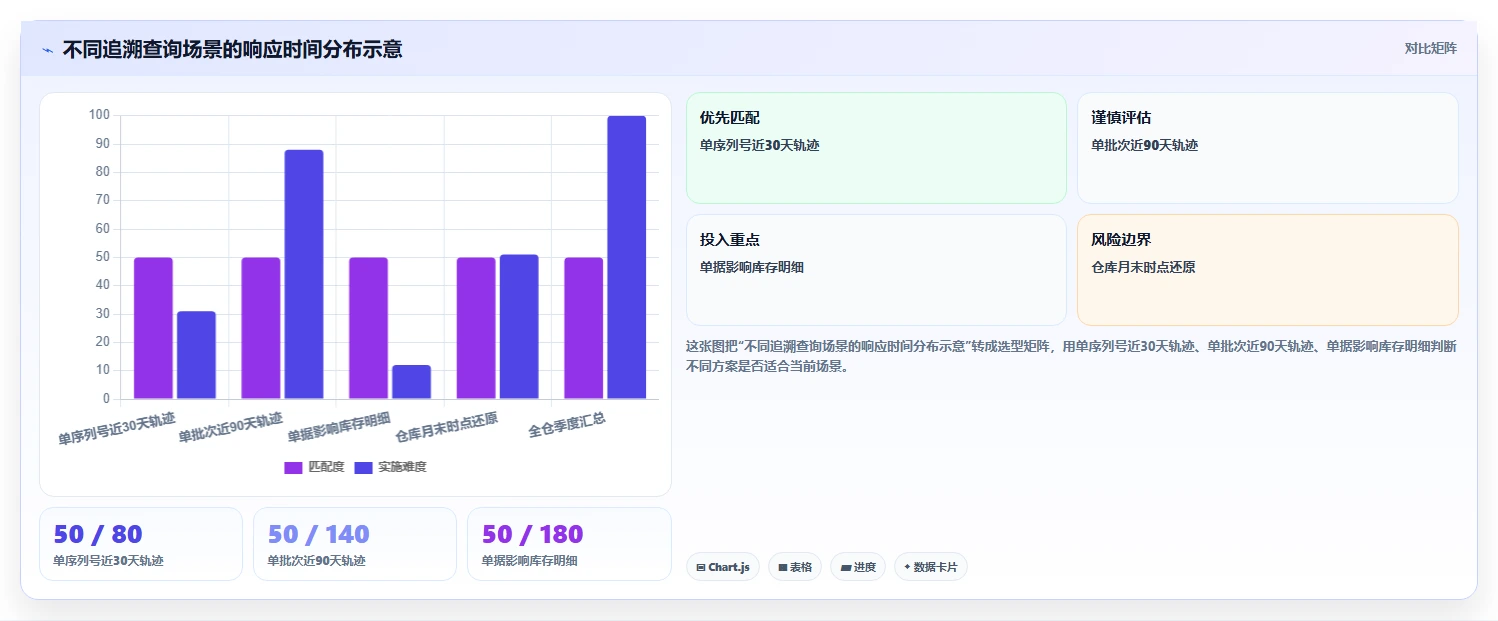Click the 100 y-axis value
Viewport: 1498px width, 621px height.
click(99, 115)
